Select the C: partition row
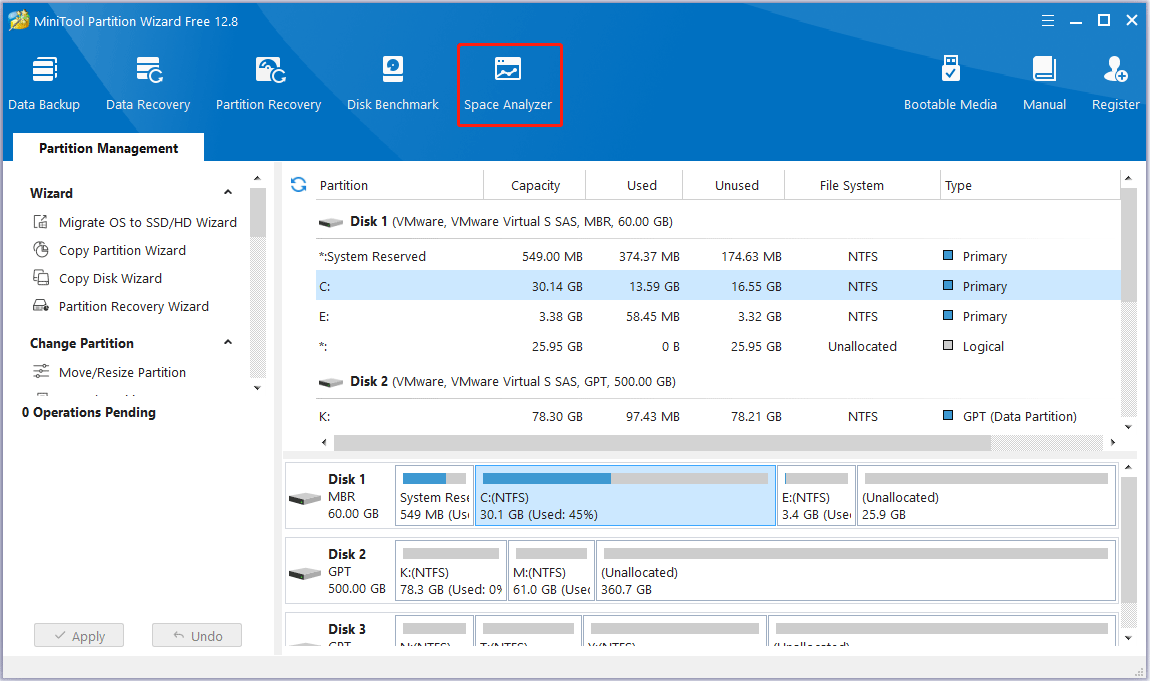This screenshot has height=681, width=1150. coord(718,286)
